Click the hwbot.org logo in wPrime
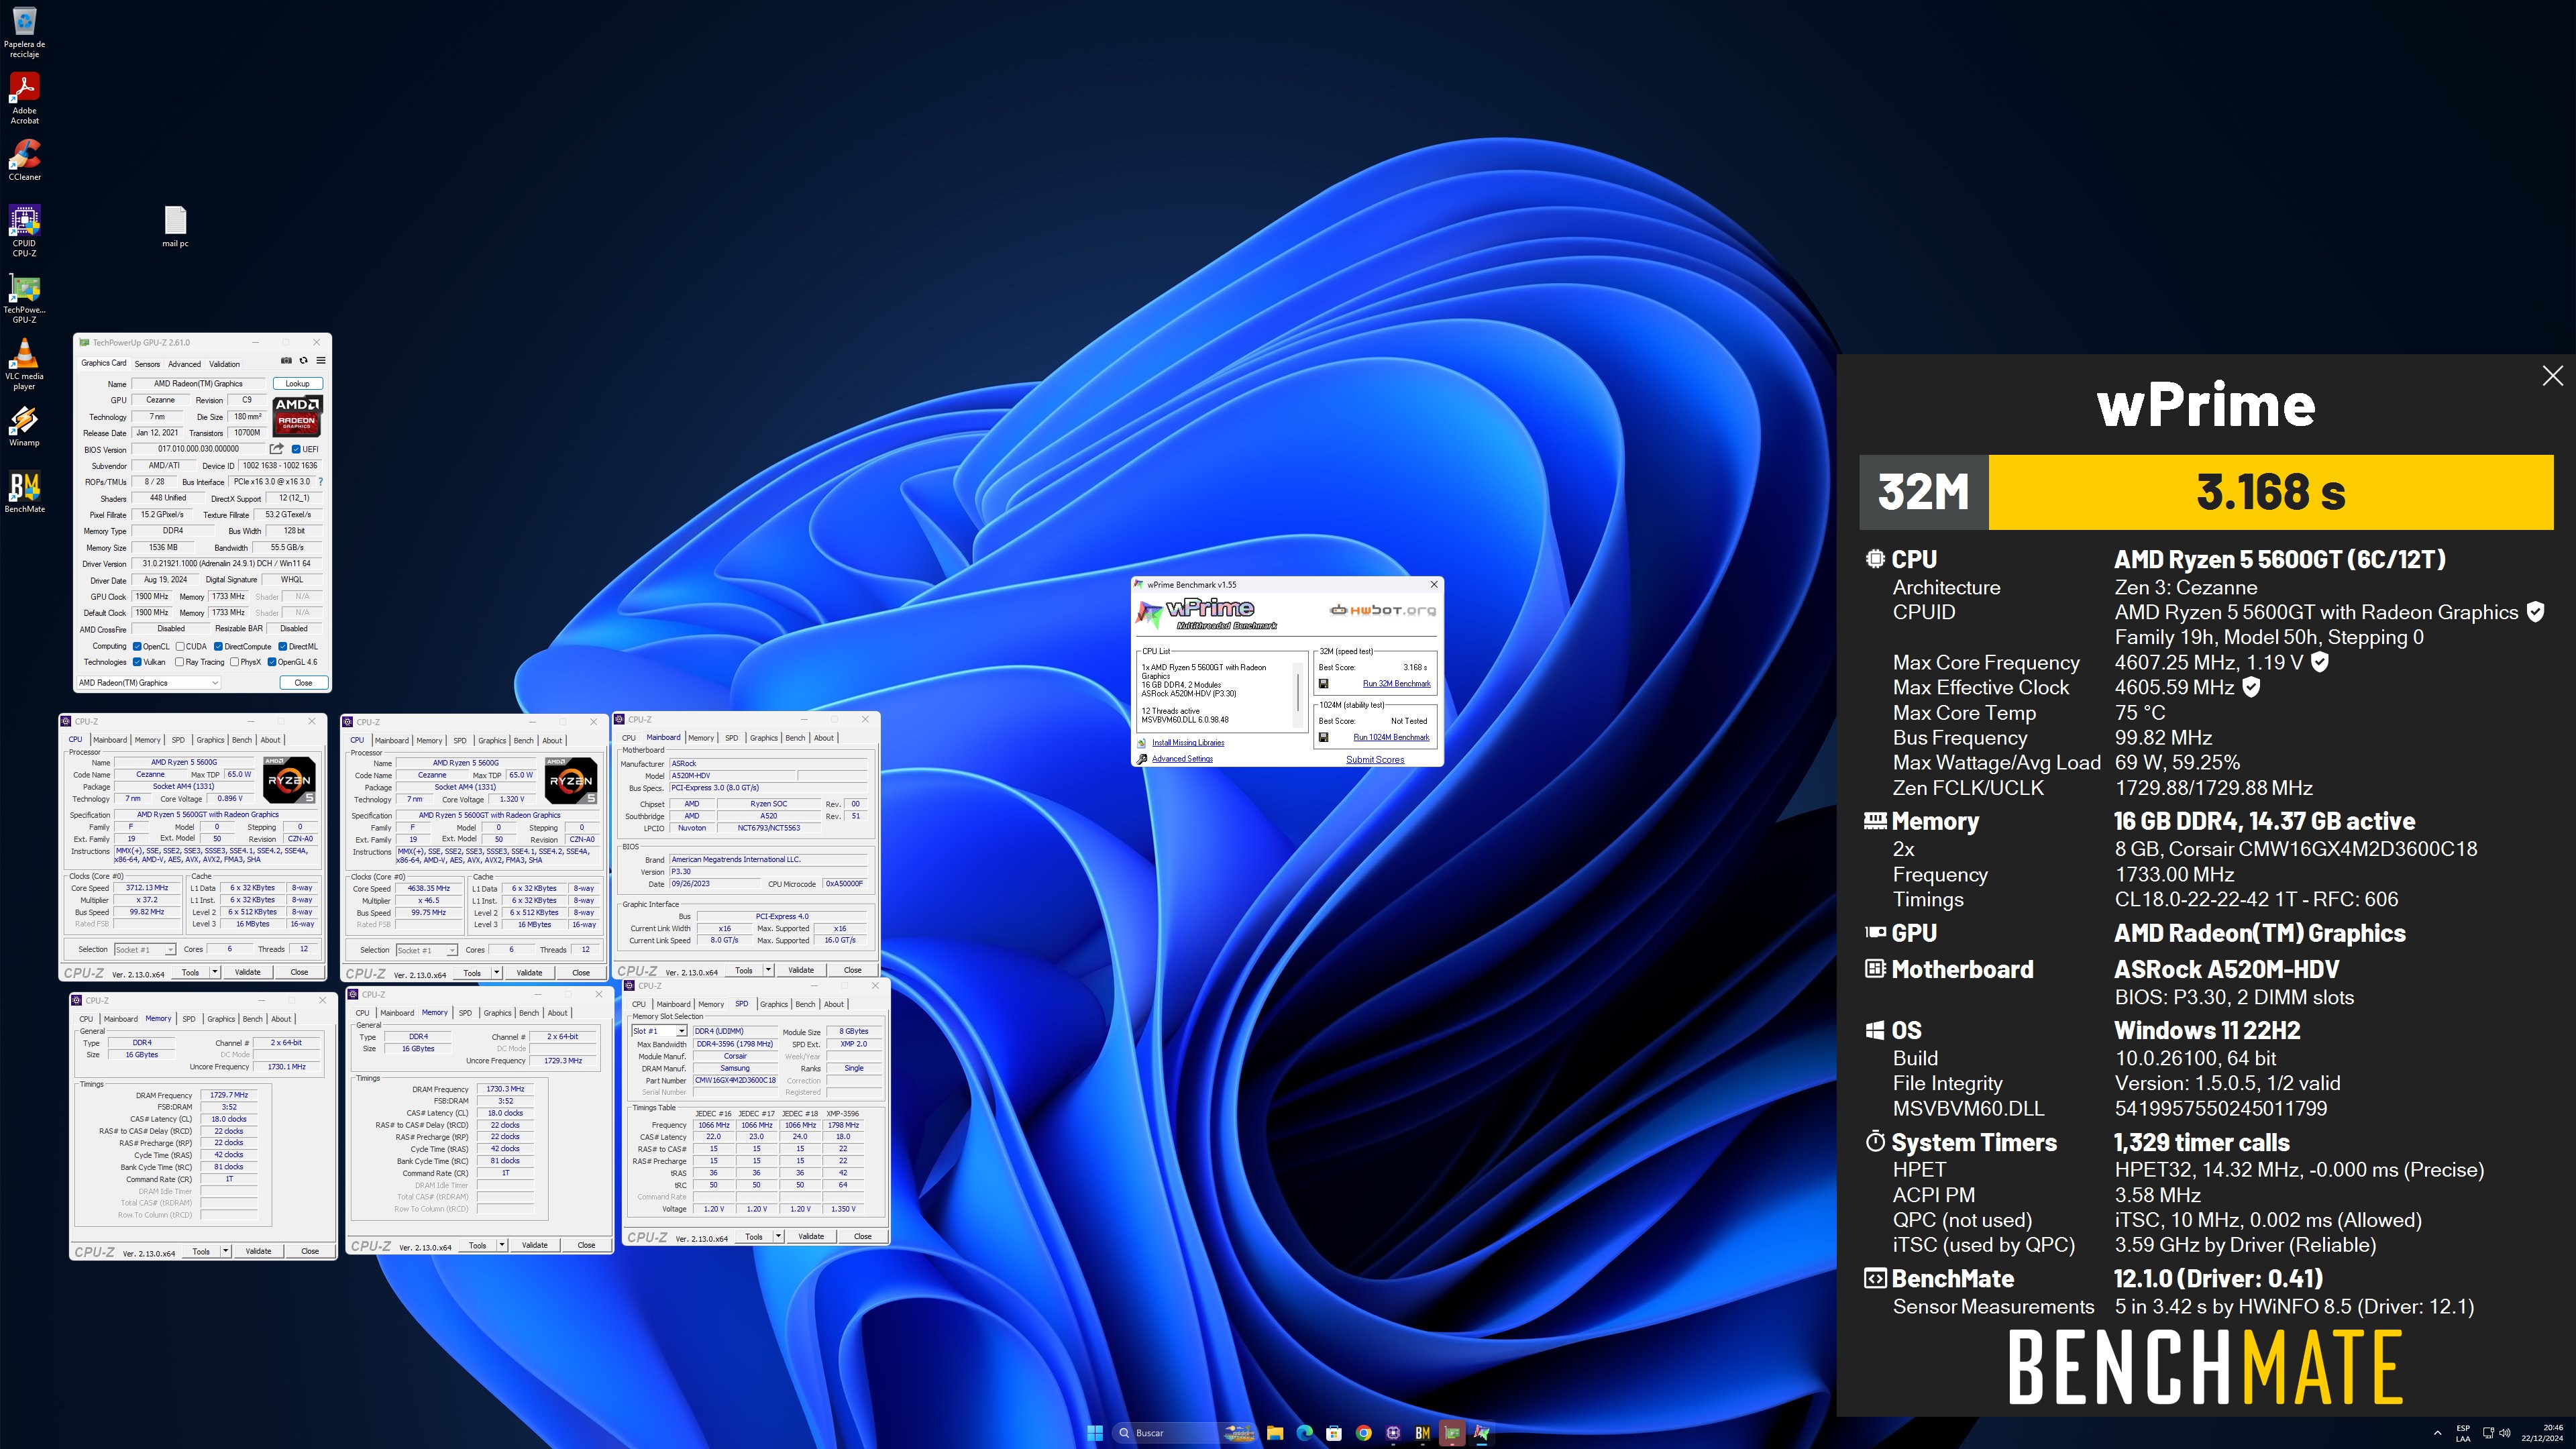This screenshot has width=2576, height=1449. coord(1383,610)
